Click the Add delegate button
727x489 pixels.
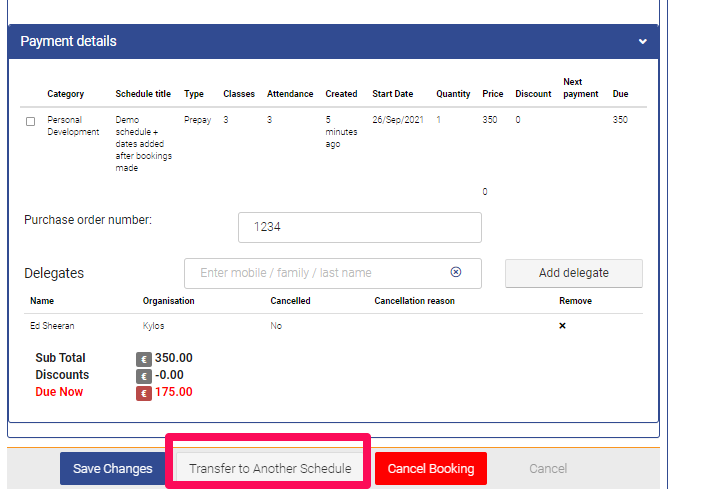(573, 273)
